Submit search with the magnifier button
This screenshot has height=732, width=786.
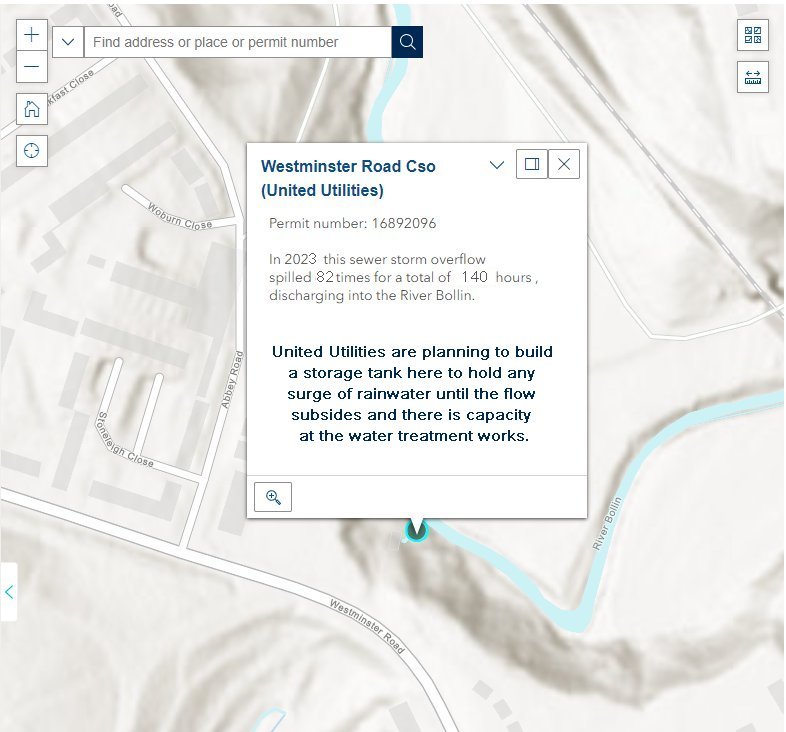click(407, 42)
